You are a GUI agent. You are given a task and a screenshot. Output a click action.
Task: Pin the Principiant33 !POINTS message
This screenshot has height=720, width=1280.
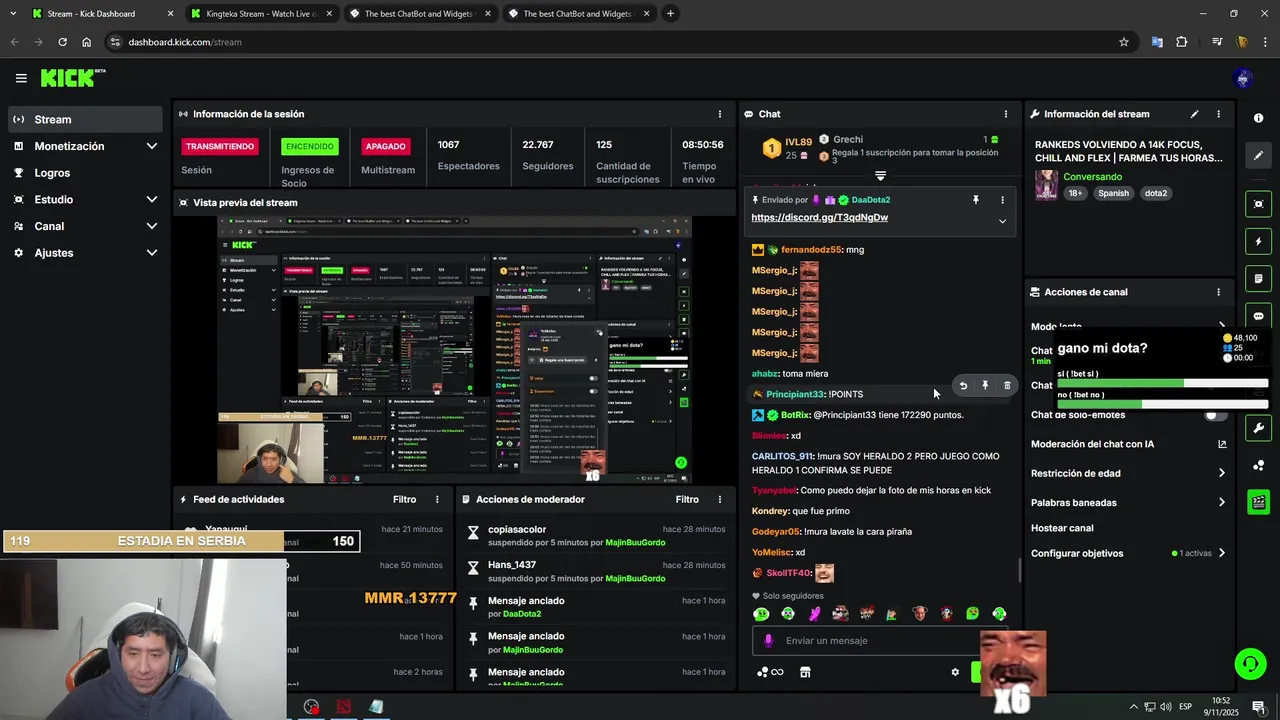(985, 385)
